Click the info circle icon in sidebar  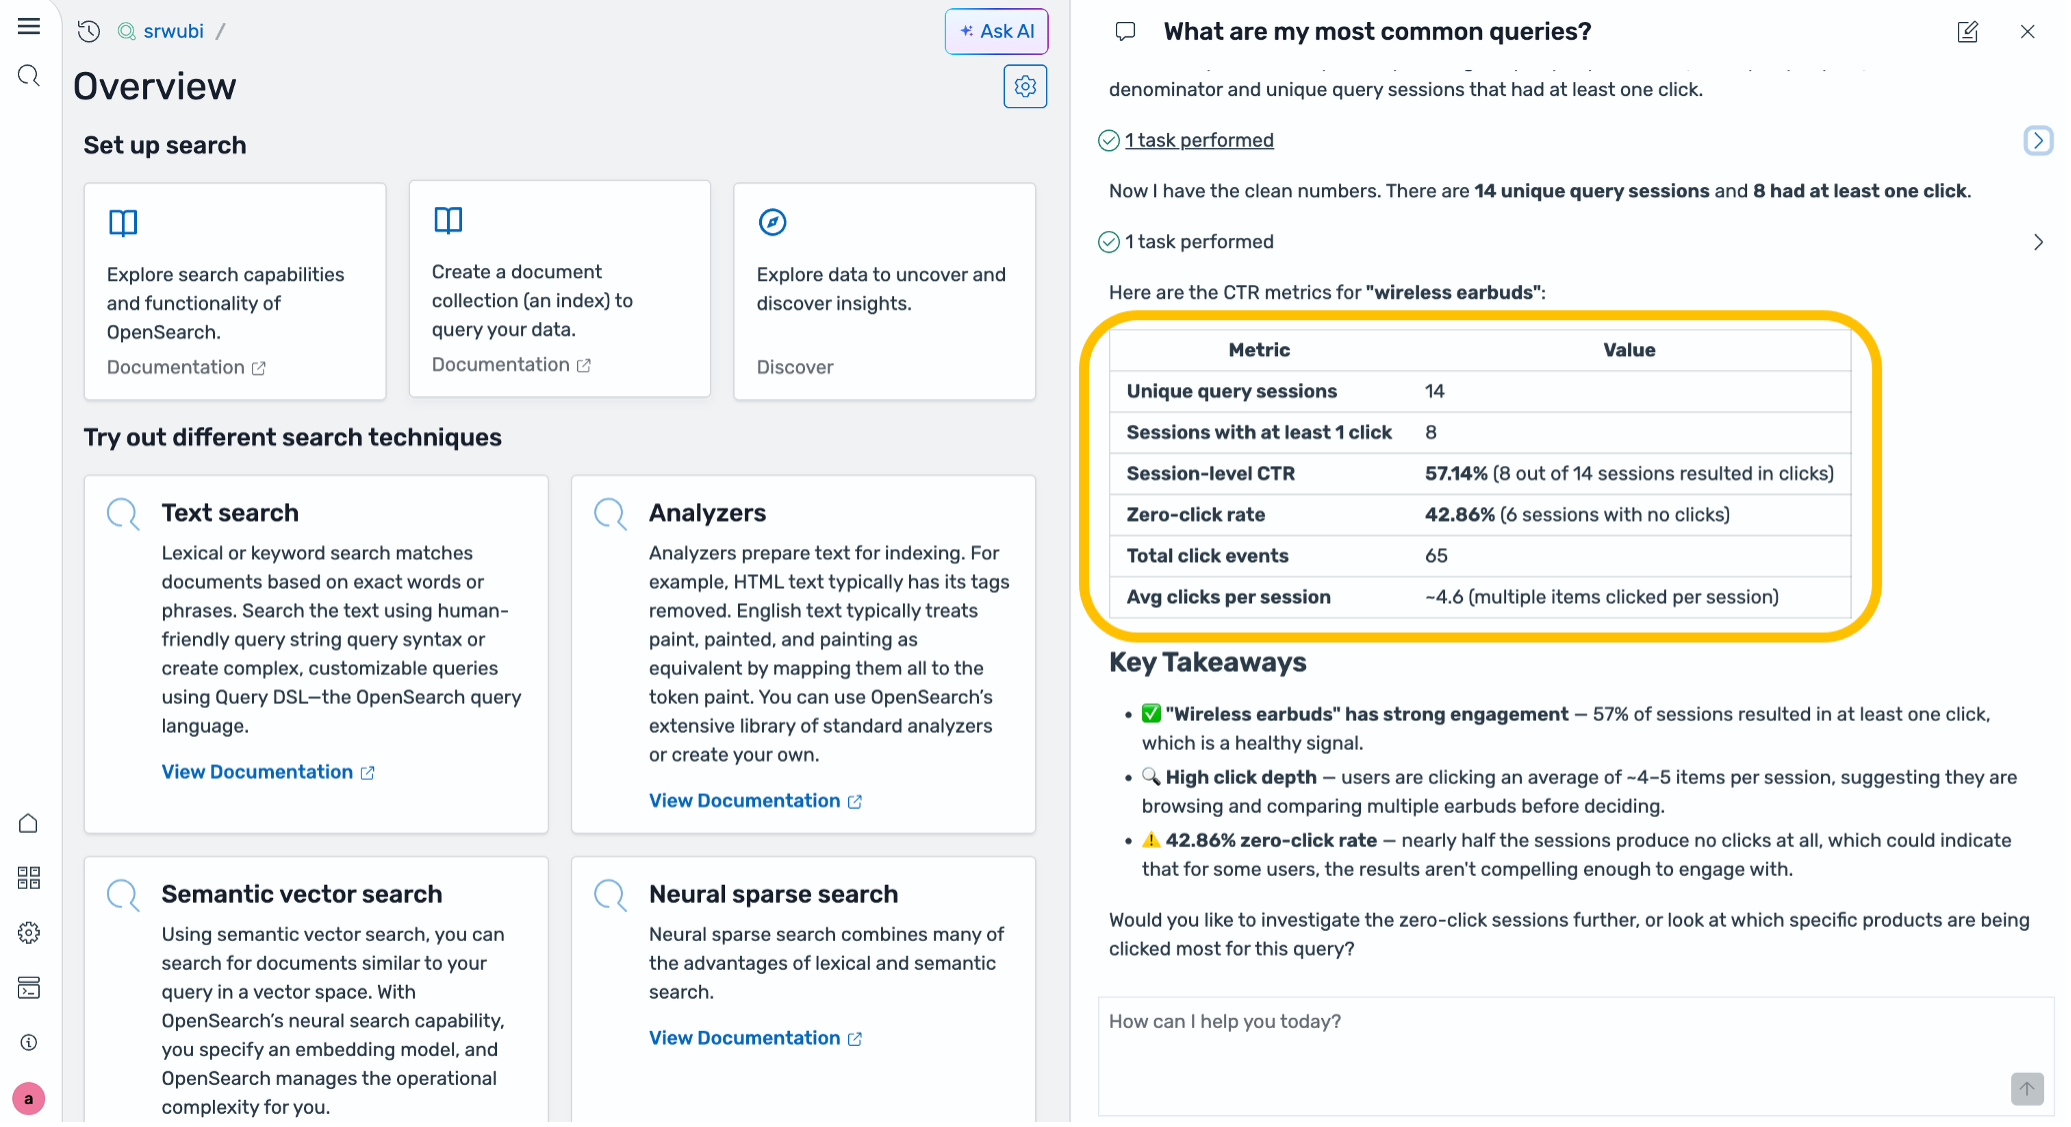coord(29,1043)
